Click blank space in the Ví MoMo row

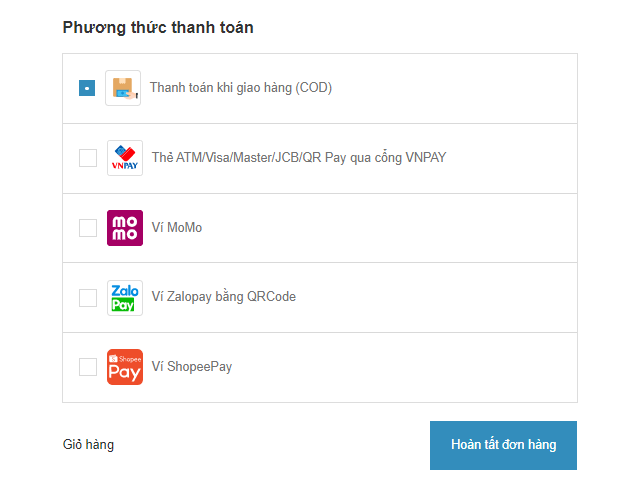pyautogui.click(x=386, y=228)
